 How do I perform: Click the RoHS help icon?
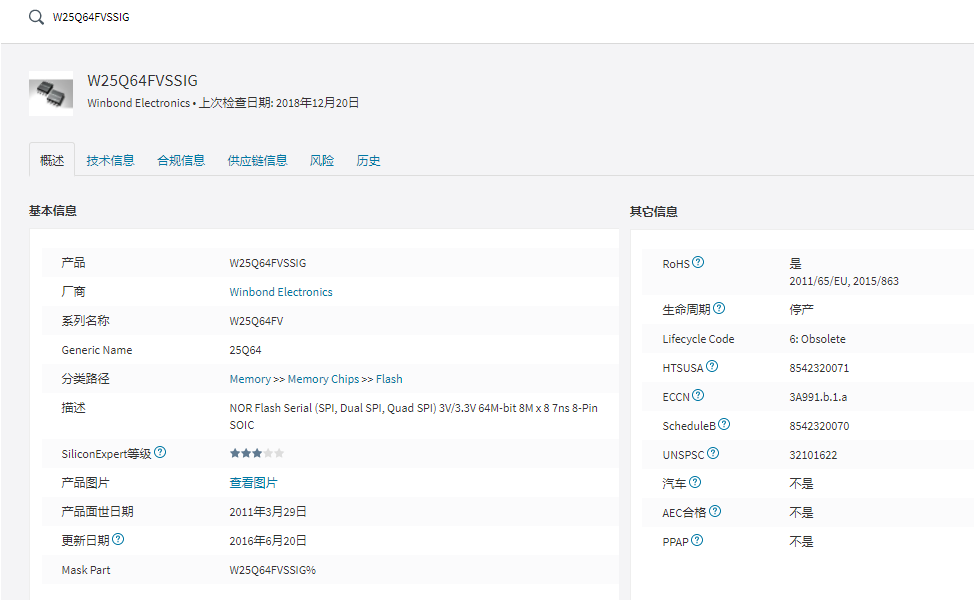pyautogui.click(x=698, y=262)
